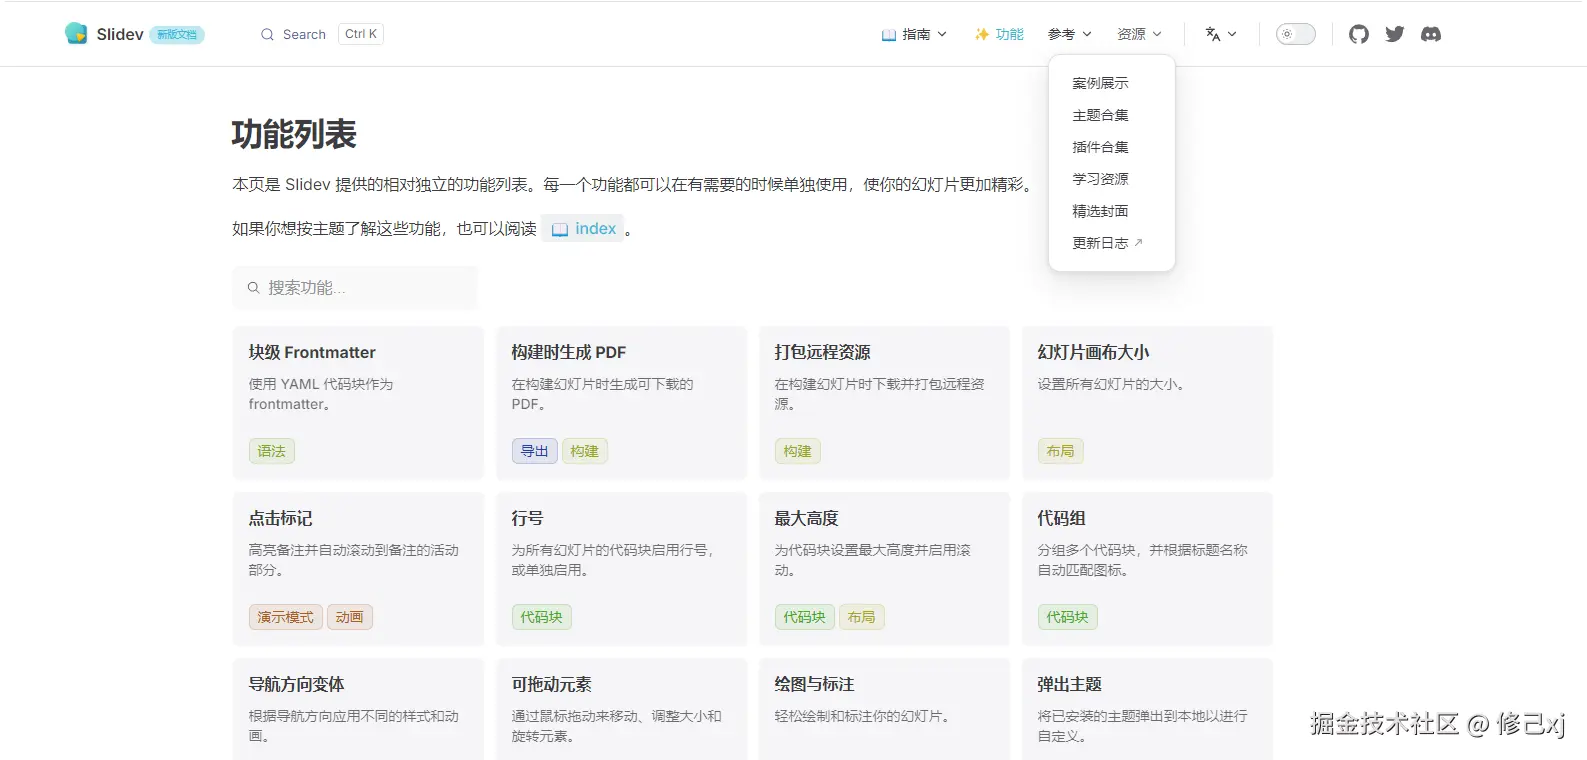1587x760 pixels.
Task: Go to the 功能 nav item
Action: 999,34
